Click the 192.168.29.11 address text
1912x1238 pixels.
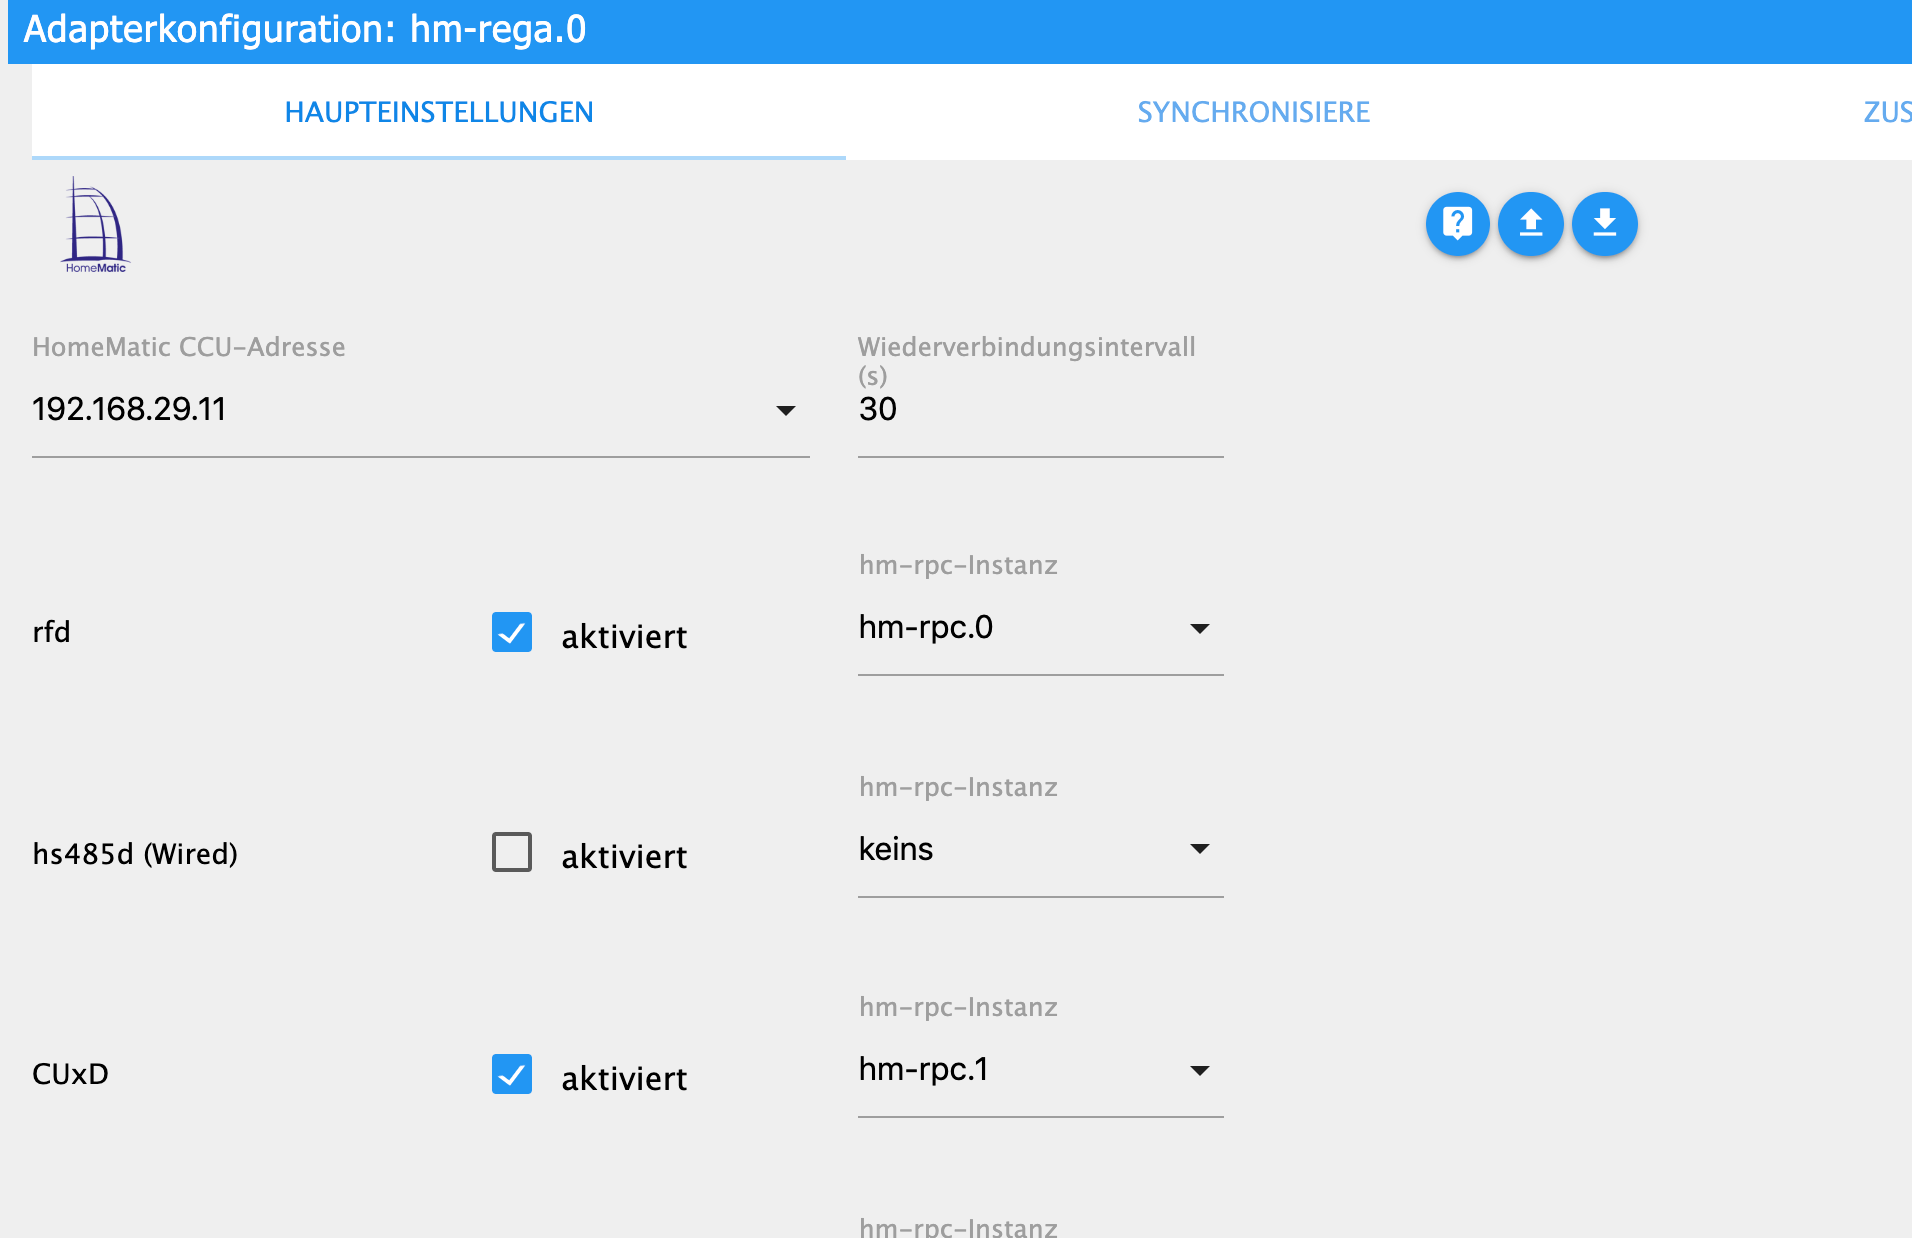pyautogui.click(x=129, y=409)
